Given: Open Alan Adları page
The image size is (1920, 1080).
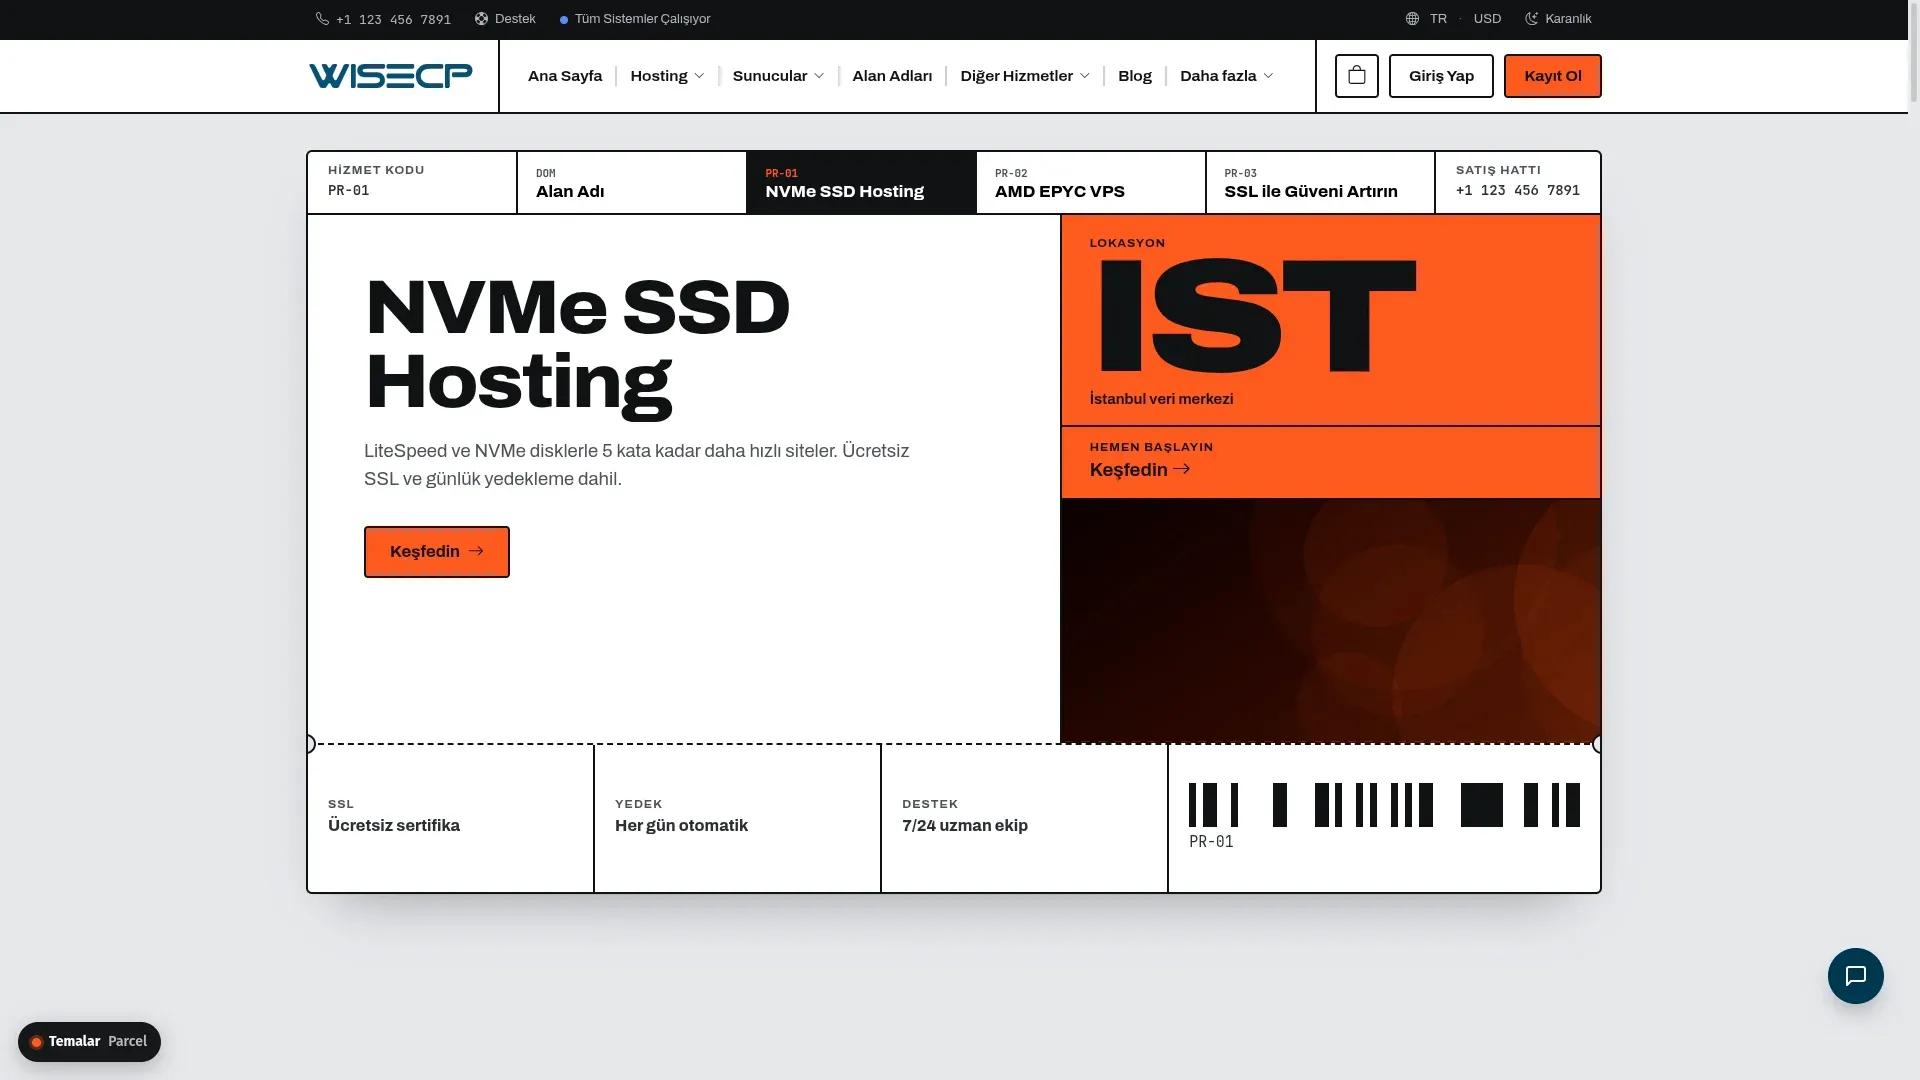Looking at the screenshot, I should coord(892,76).
